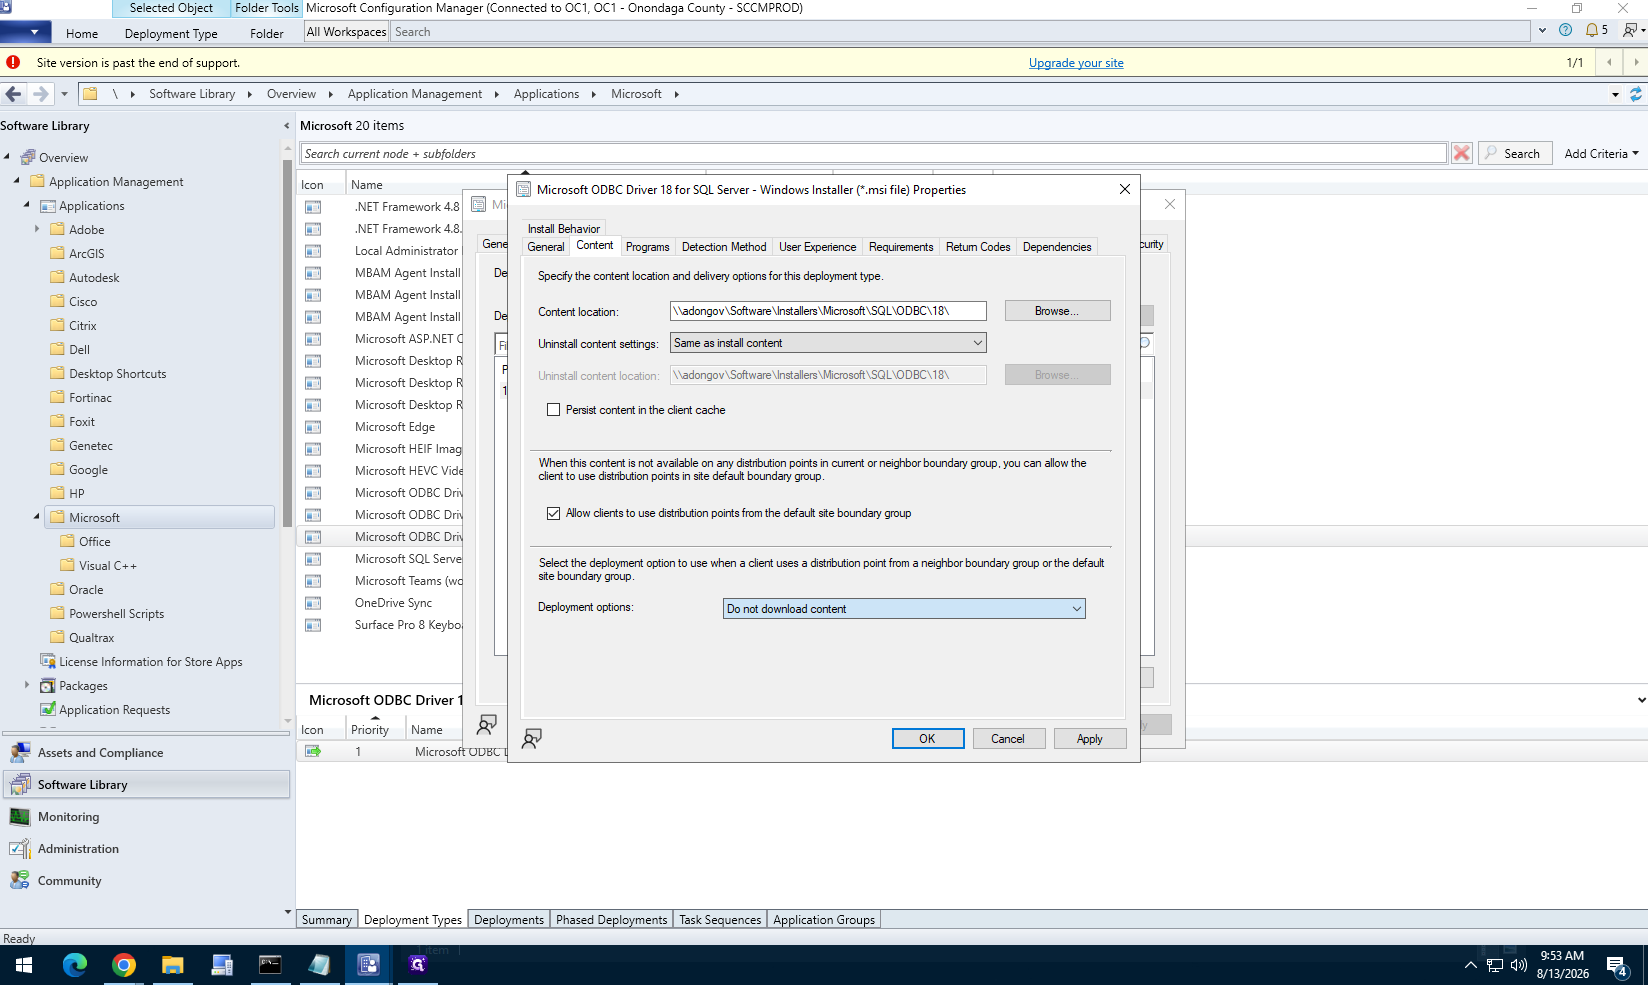Click the deployment type icon in priority row
Viewport: 1648px width, 985px height.
(313, 751)
